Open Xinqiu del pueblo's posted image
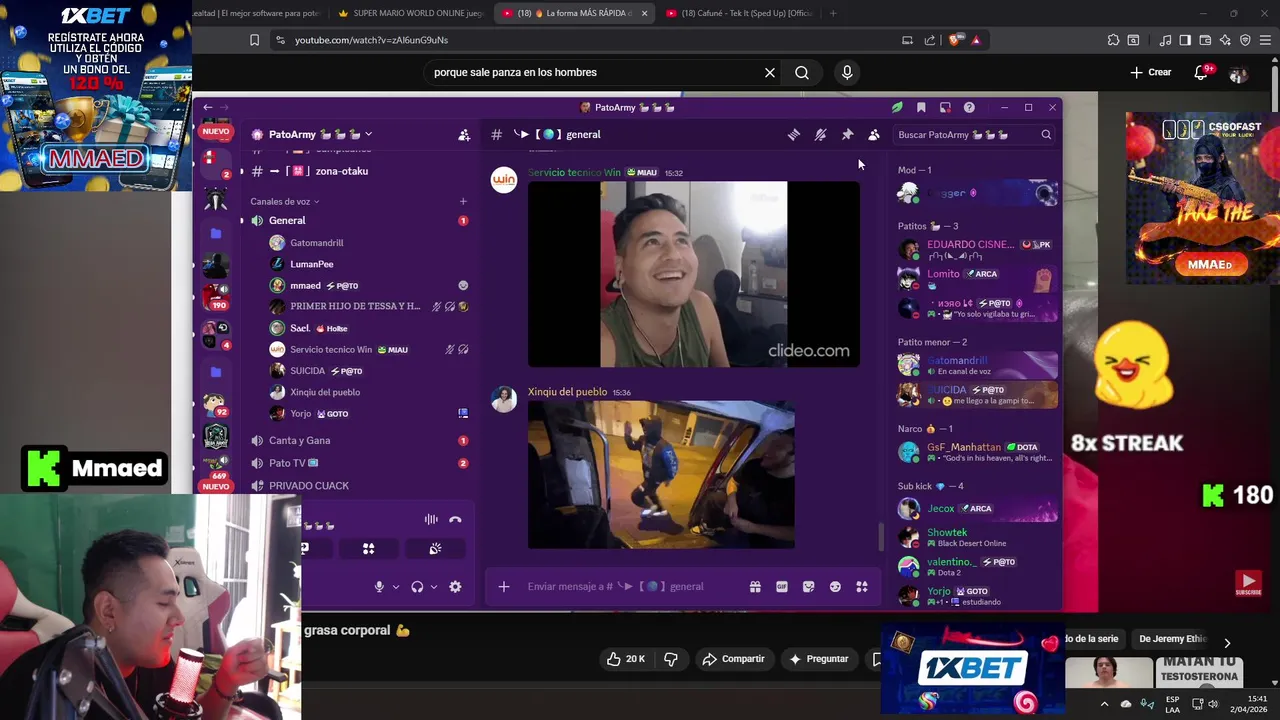 tap(661, 474)
